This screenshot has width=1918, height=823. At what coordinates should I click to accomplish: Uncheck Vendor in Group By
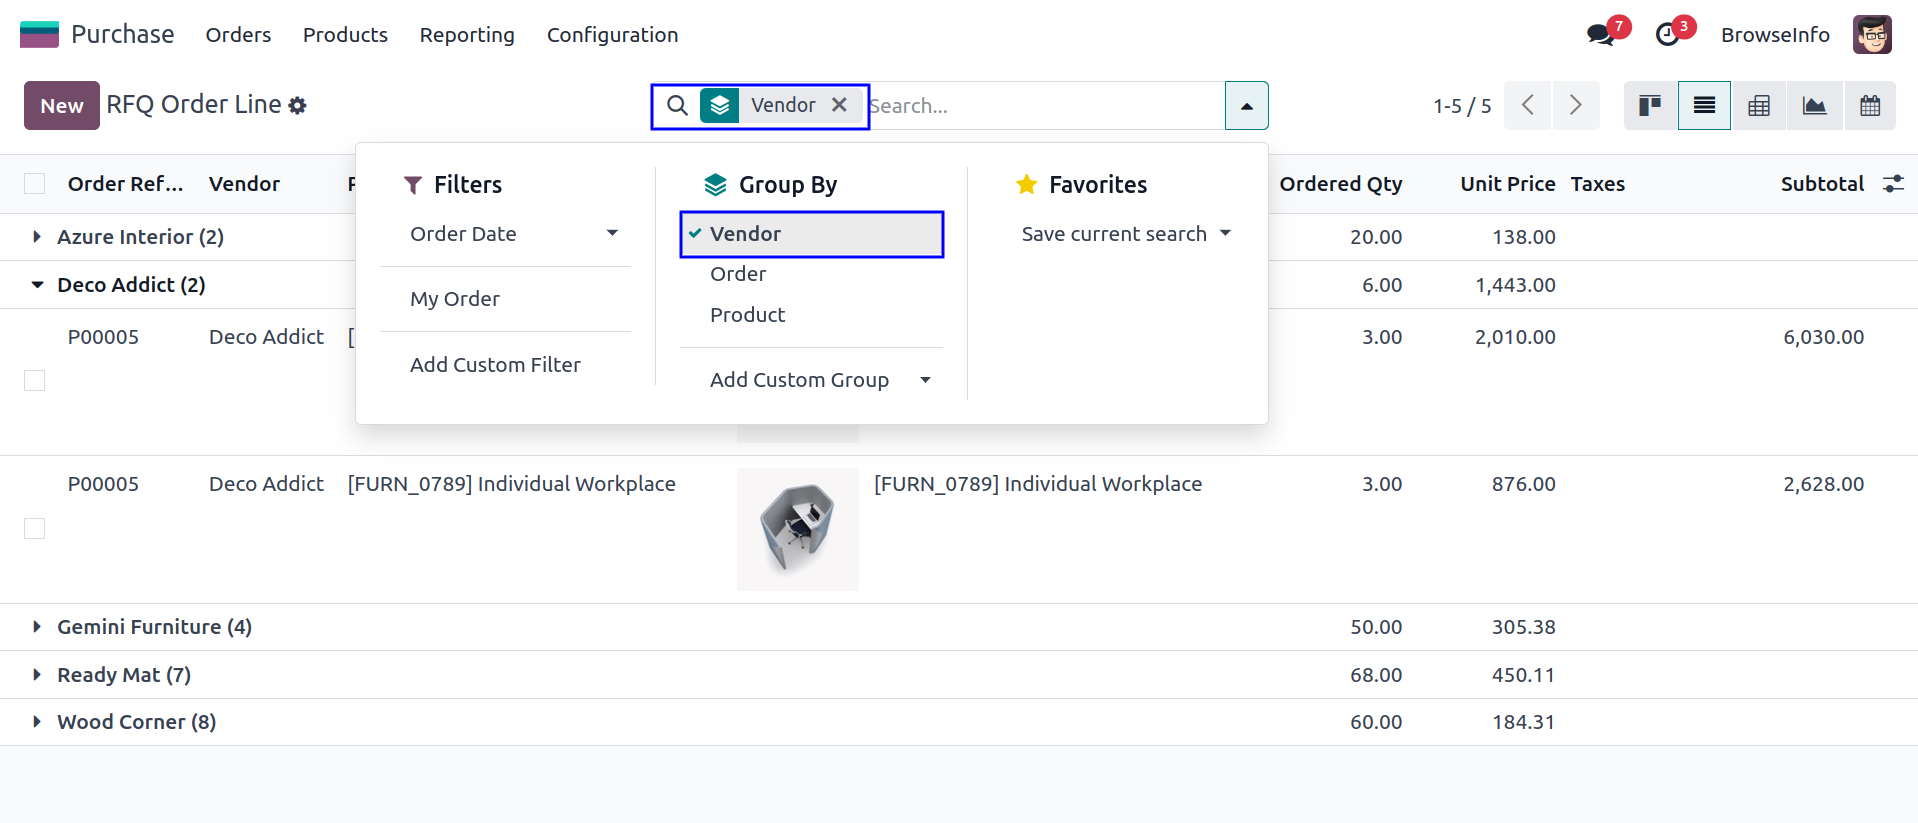pos(745,234)
